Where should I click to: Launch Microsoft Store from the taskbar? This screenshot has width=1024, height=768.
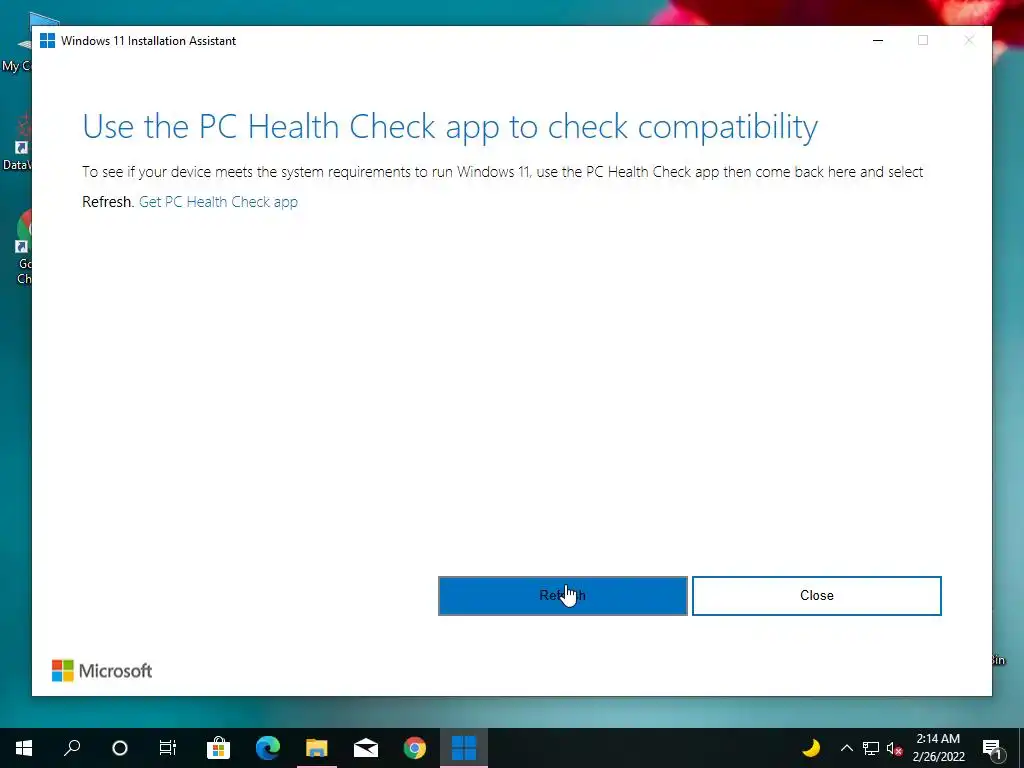[218, 748]
